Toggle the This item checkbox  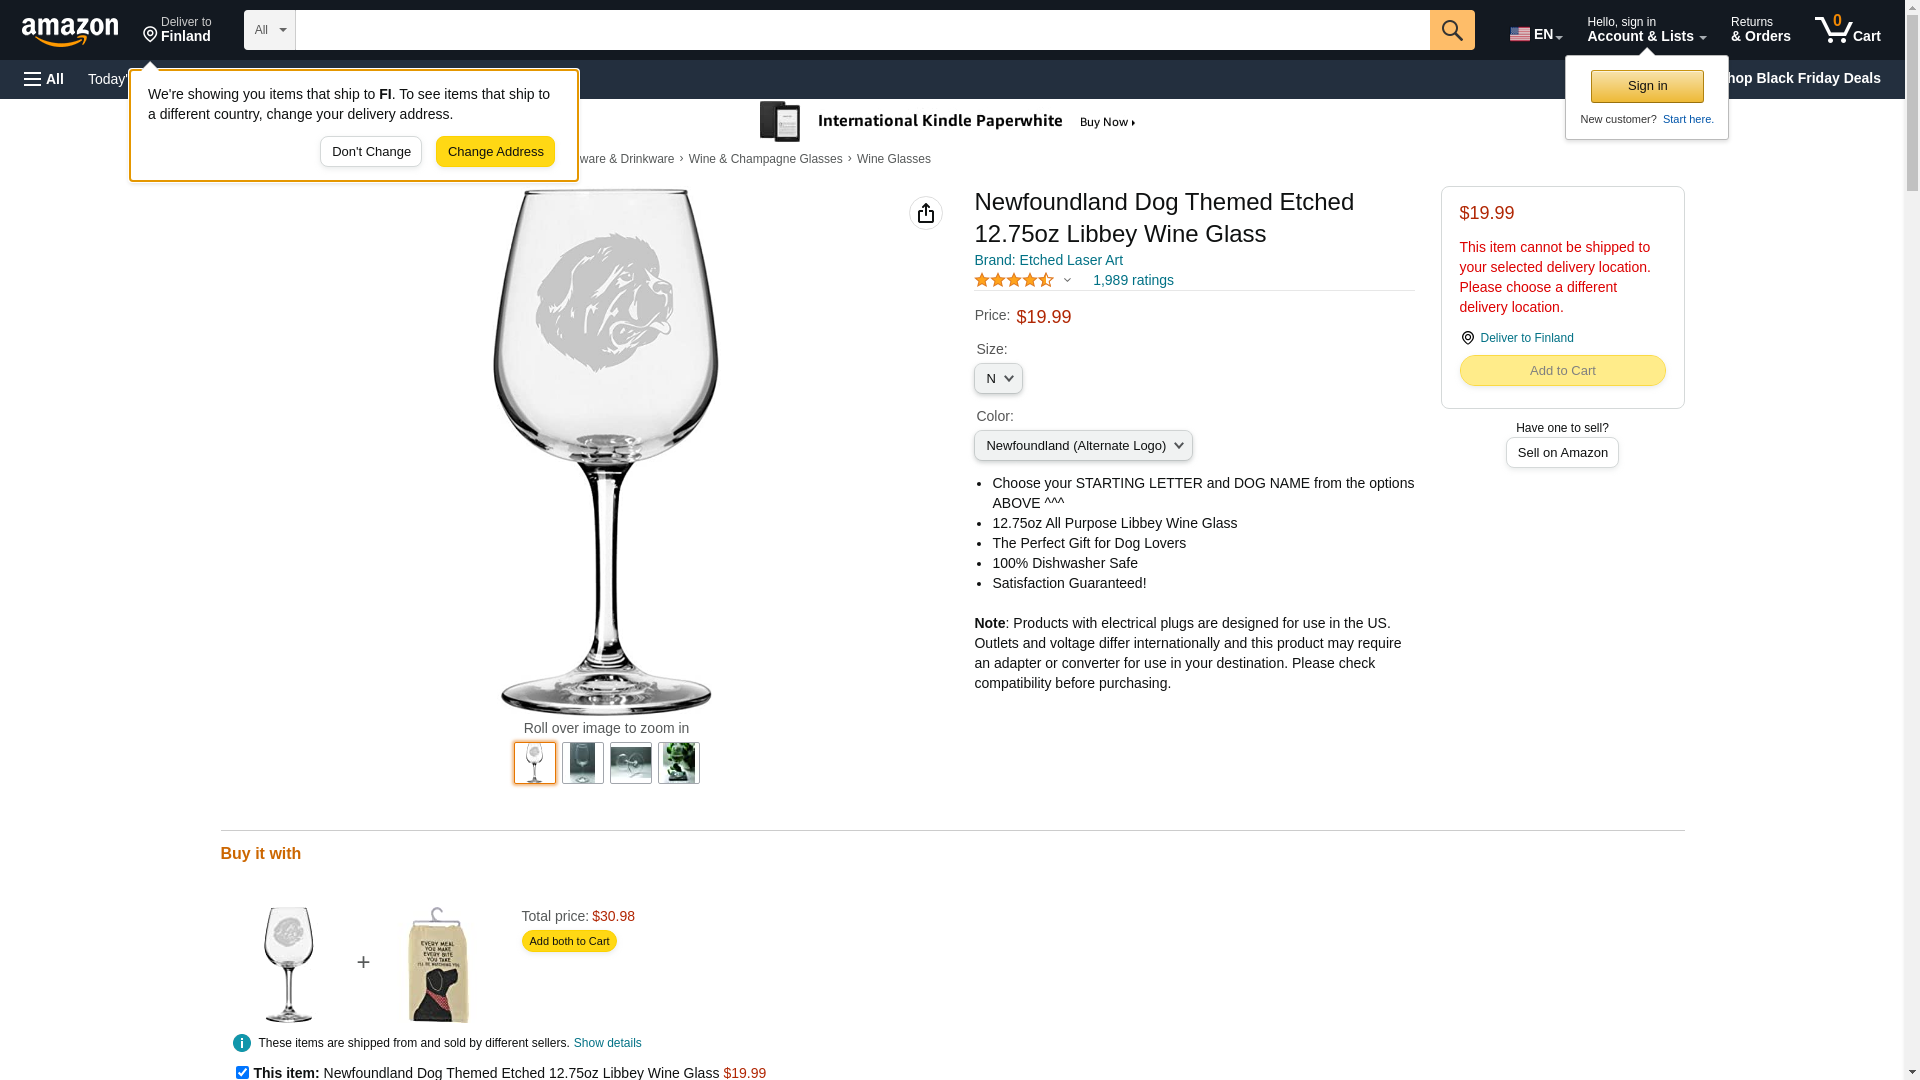pyautogui.click(x=242, y=1072)
